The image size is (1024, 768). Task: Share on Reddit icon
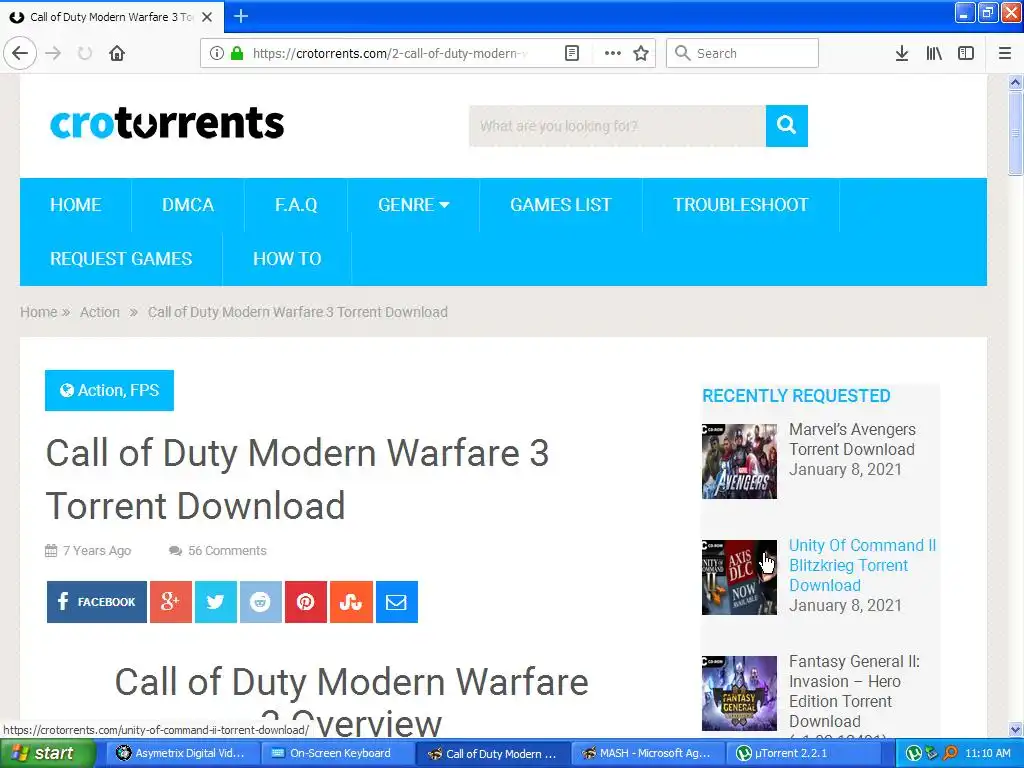click(261, 601)
